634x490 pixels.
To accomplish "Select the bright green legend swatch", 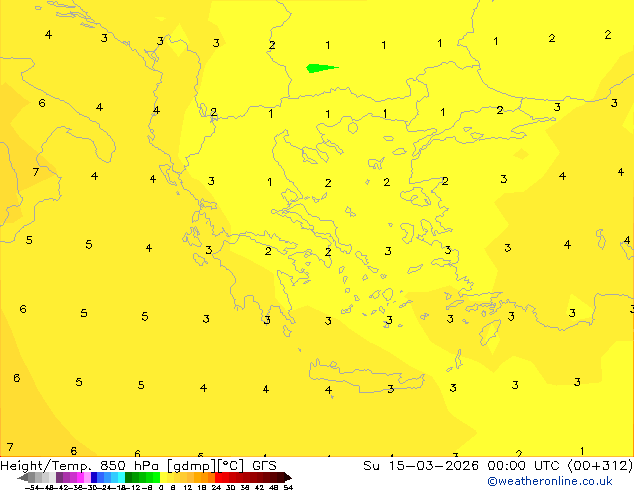I will click(156, 478).
